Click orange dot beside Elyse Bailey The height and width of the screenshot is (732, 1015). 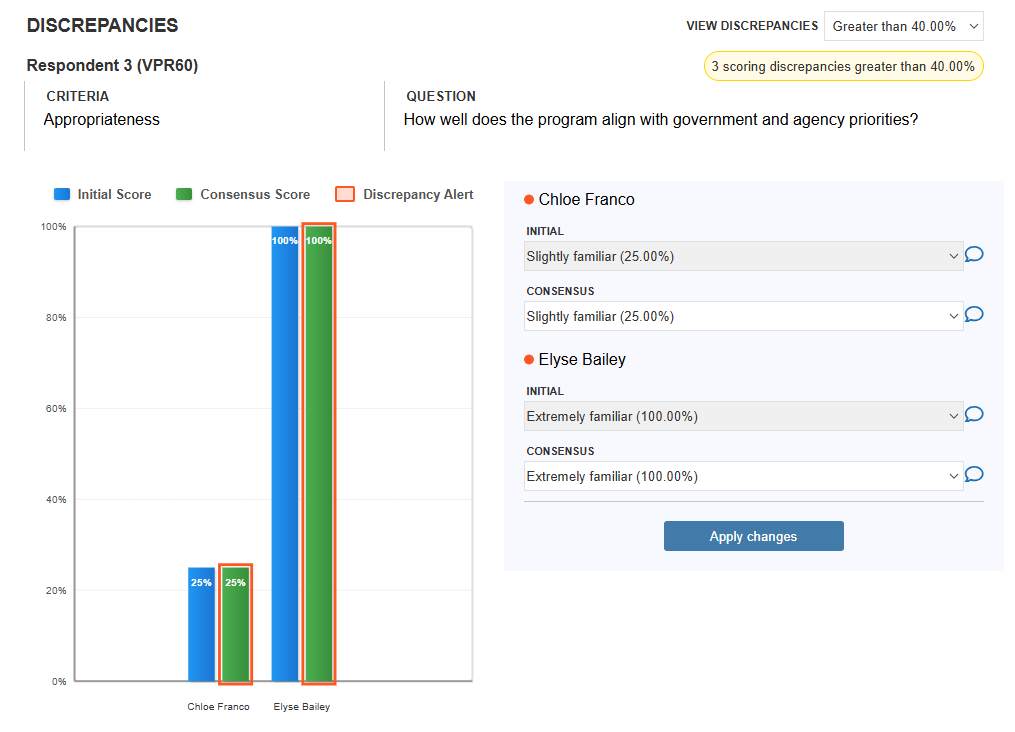529,359
